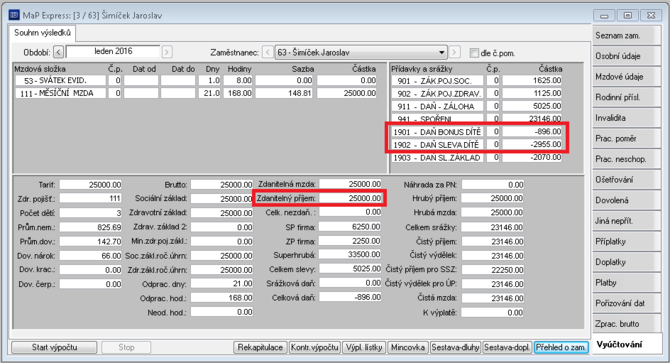The width and height of the screenshot is (670, 363).
Task: Open 'Jiná nepřít.' side menu
Action: 626,221
